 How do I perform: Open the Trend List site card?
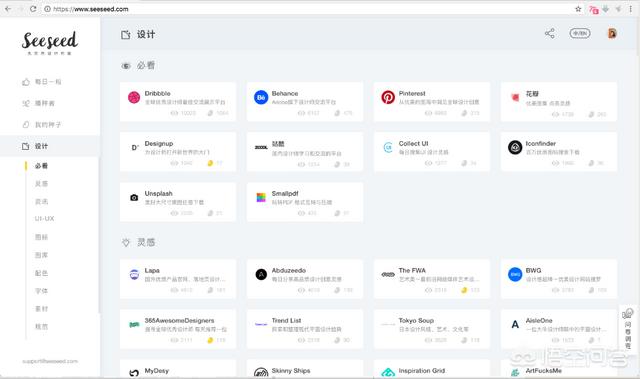click(305, 329)
